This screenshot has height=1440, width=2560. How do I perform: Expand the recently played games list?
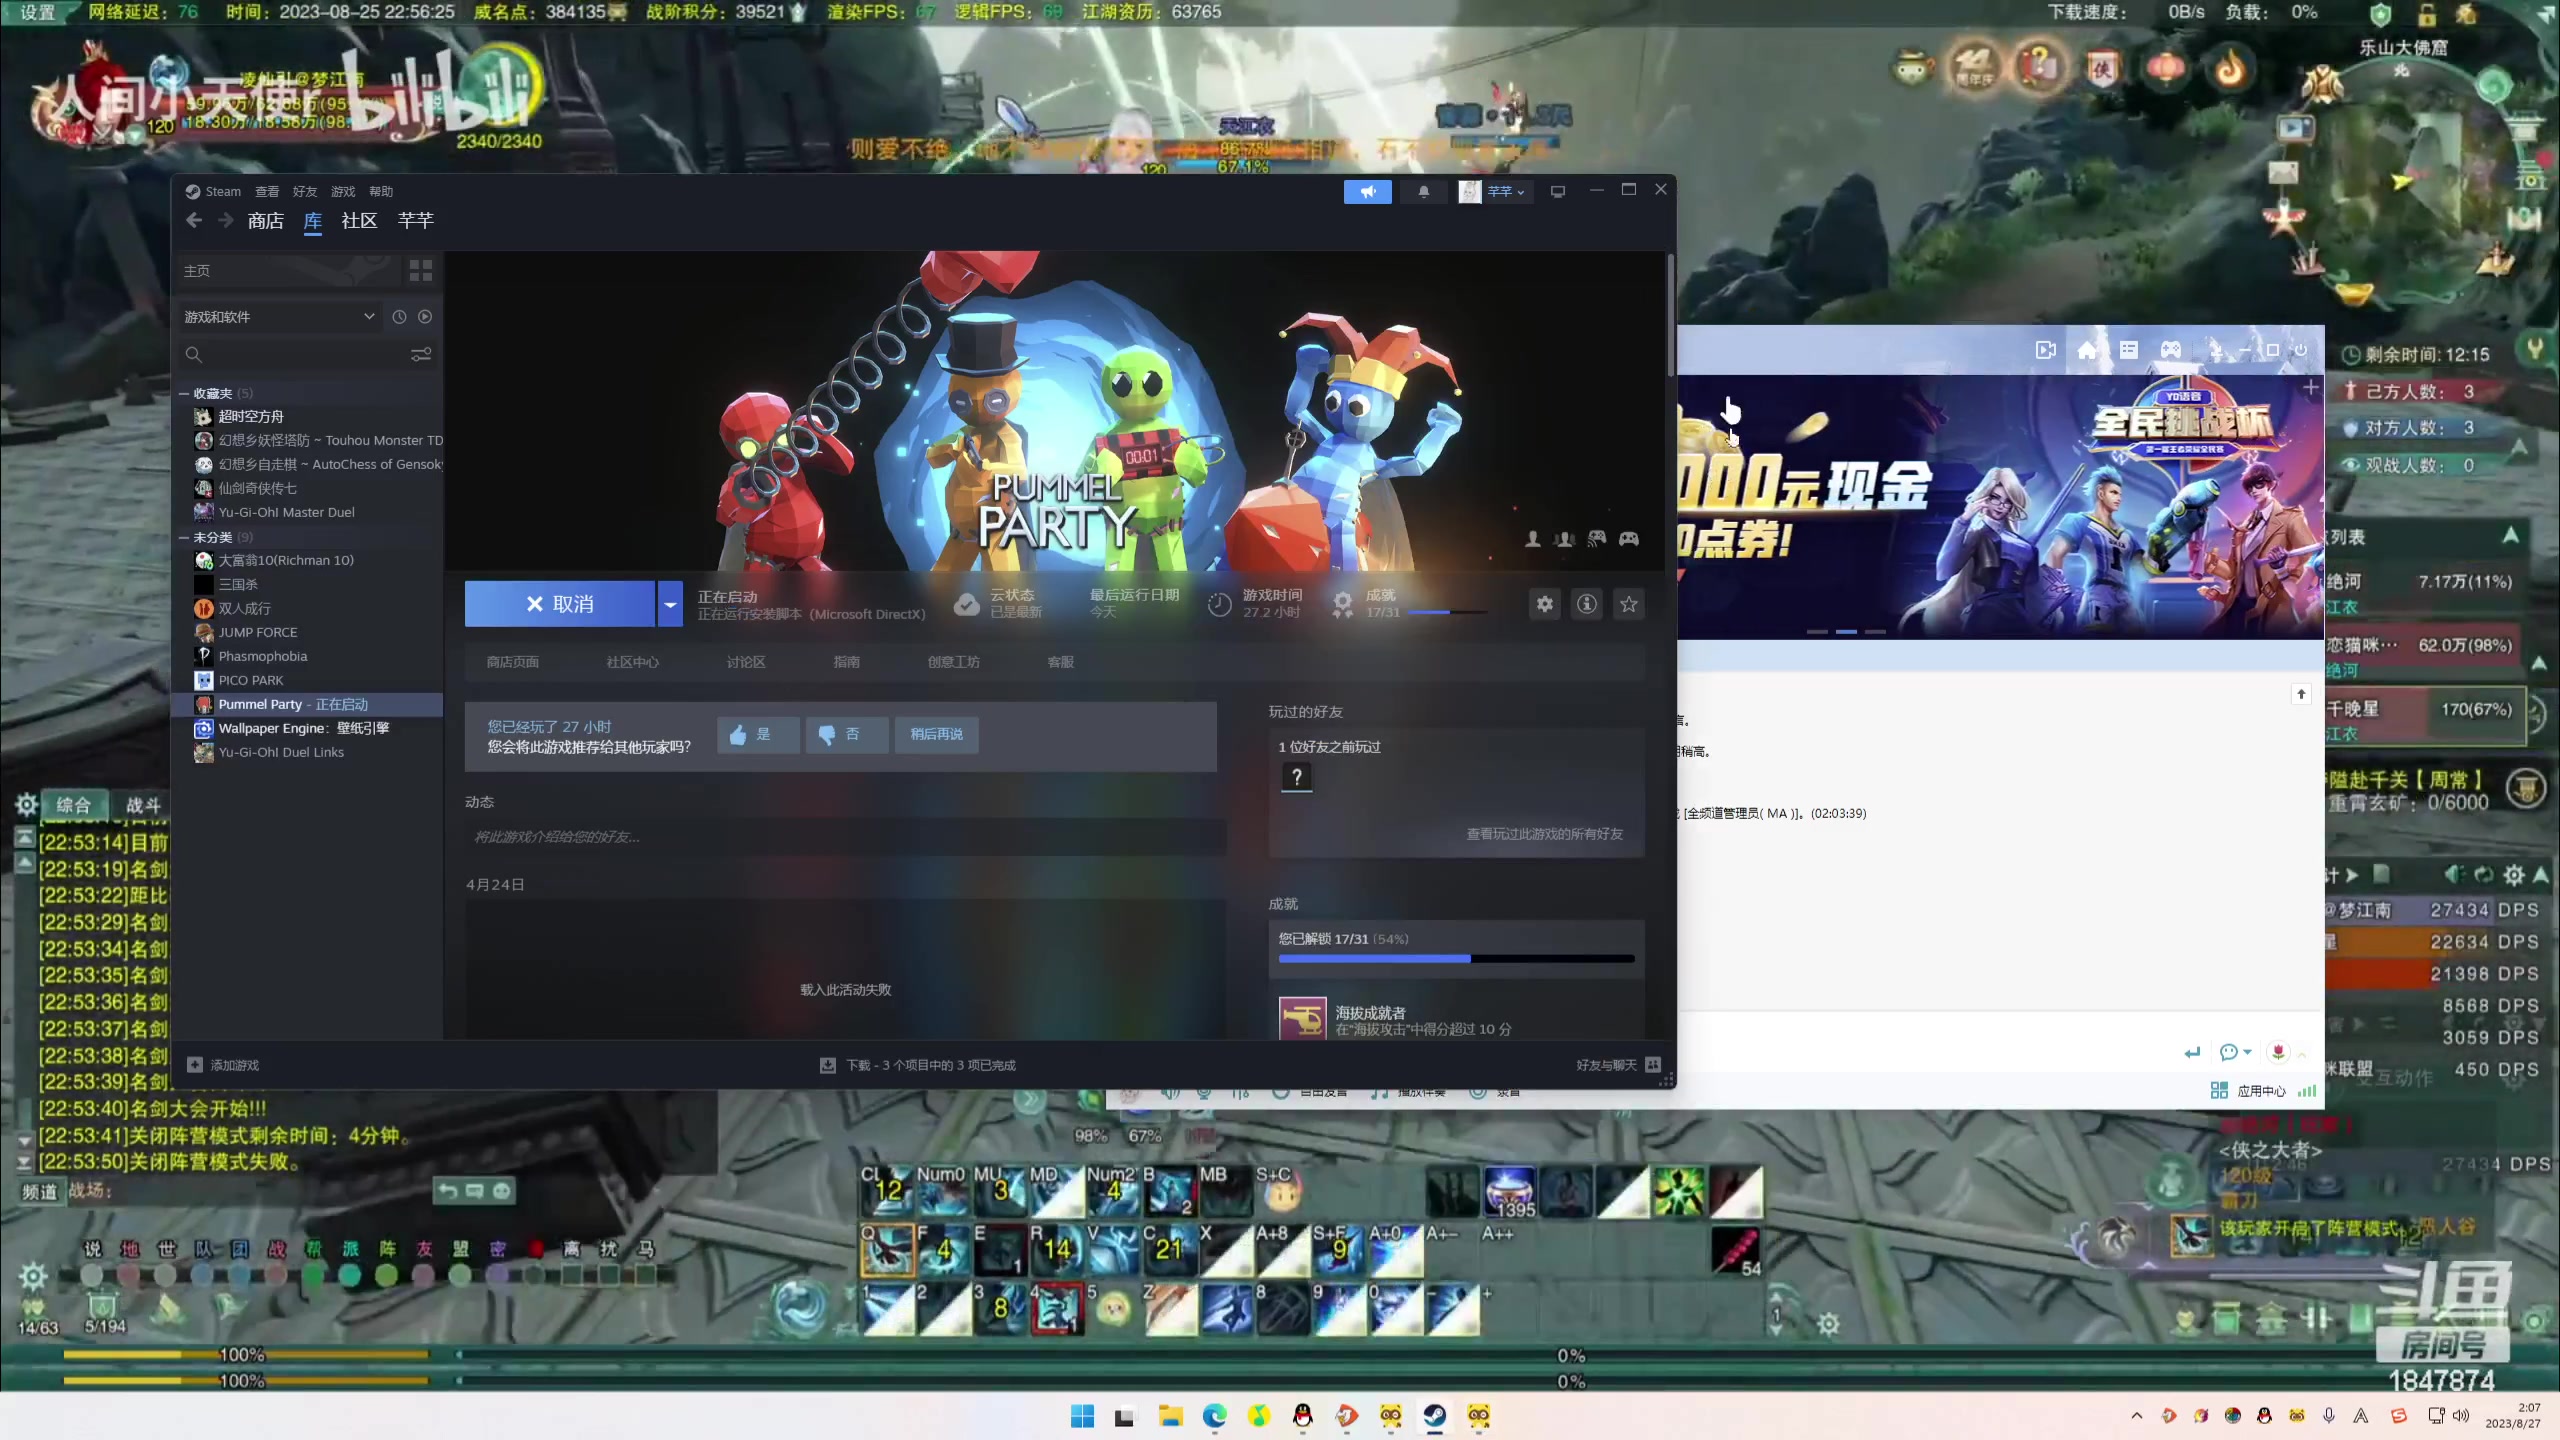tap(399, 316)
